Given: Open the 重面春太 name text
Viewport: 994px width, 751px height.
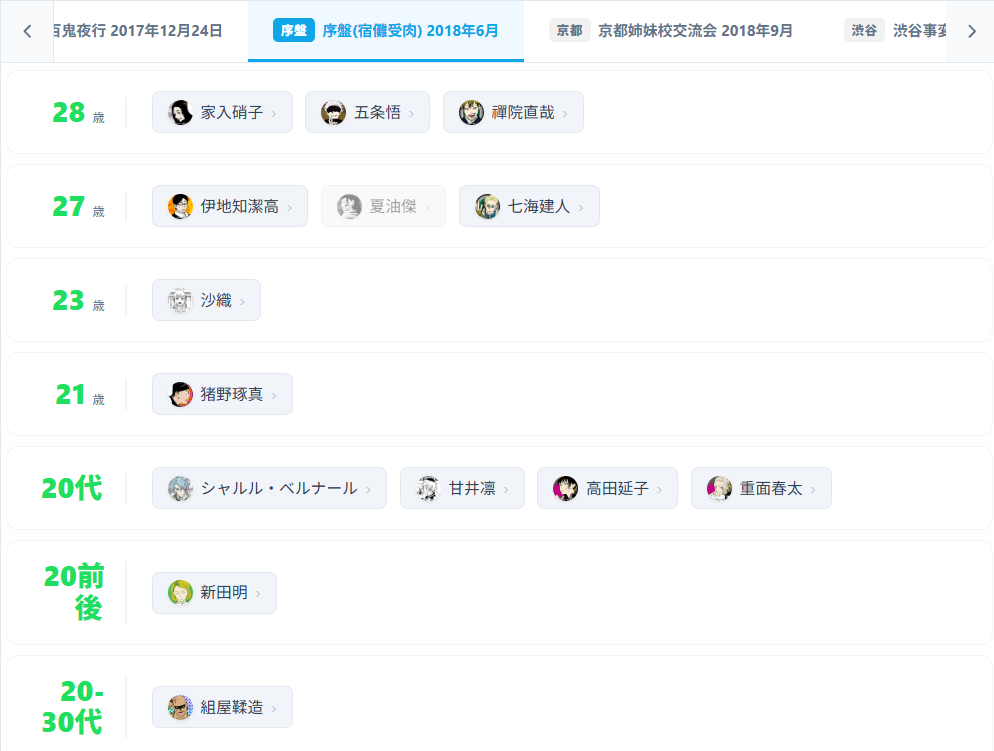Looking at the screenshot, I should [x=771, y=488].
